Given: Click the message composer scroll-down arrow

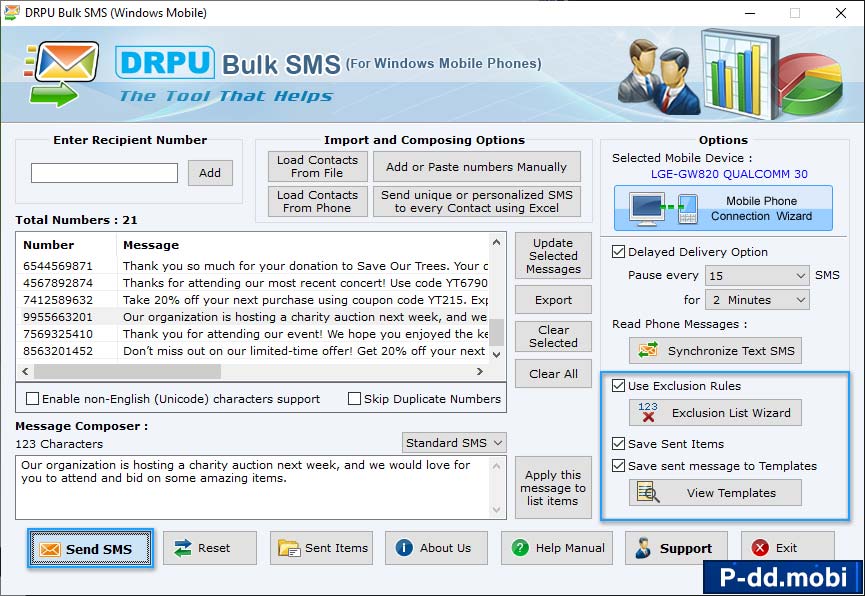Looking at the screenshot, I should tap(496, 509).
